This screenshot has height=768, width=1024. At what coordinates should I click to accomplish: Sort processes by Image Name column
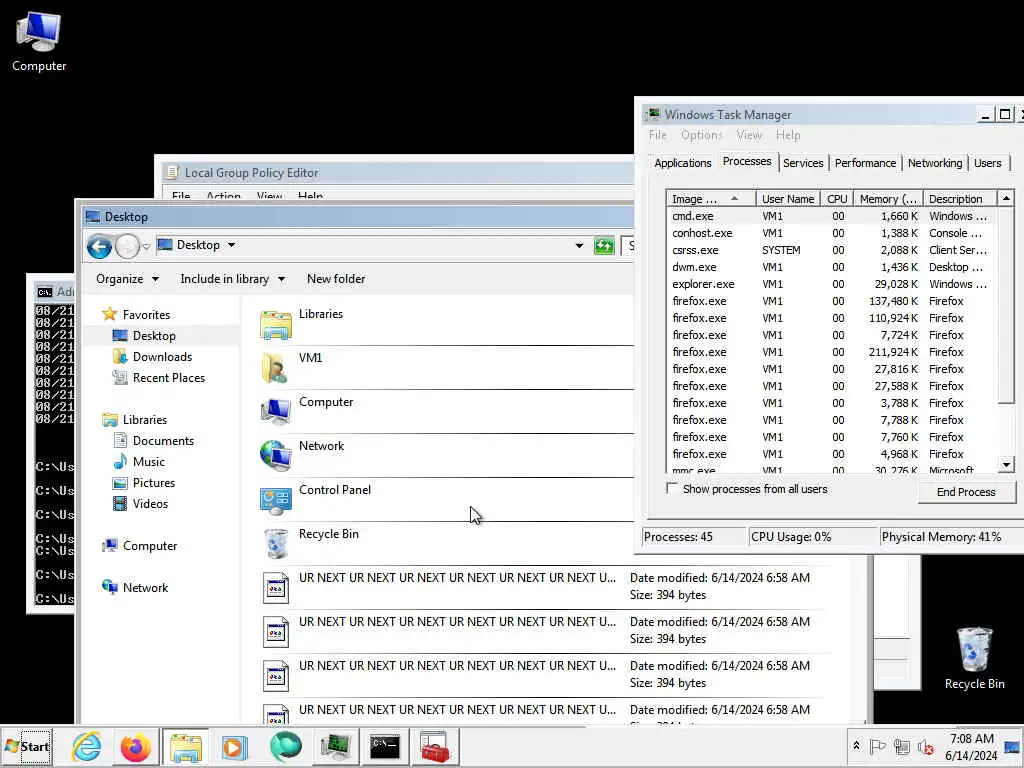(x=711, y=199)
